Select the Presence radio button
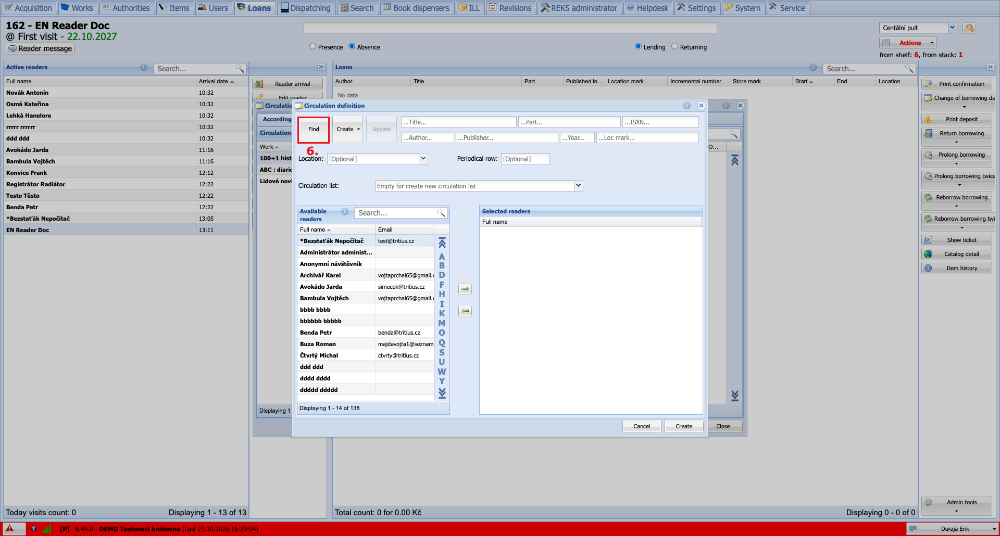Screen dimensions: 1000x536 312,47
